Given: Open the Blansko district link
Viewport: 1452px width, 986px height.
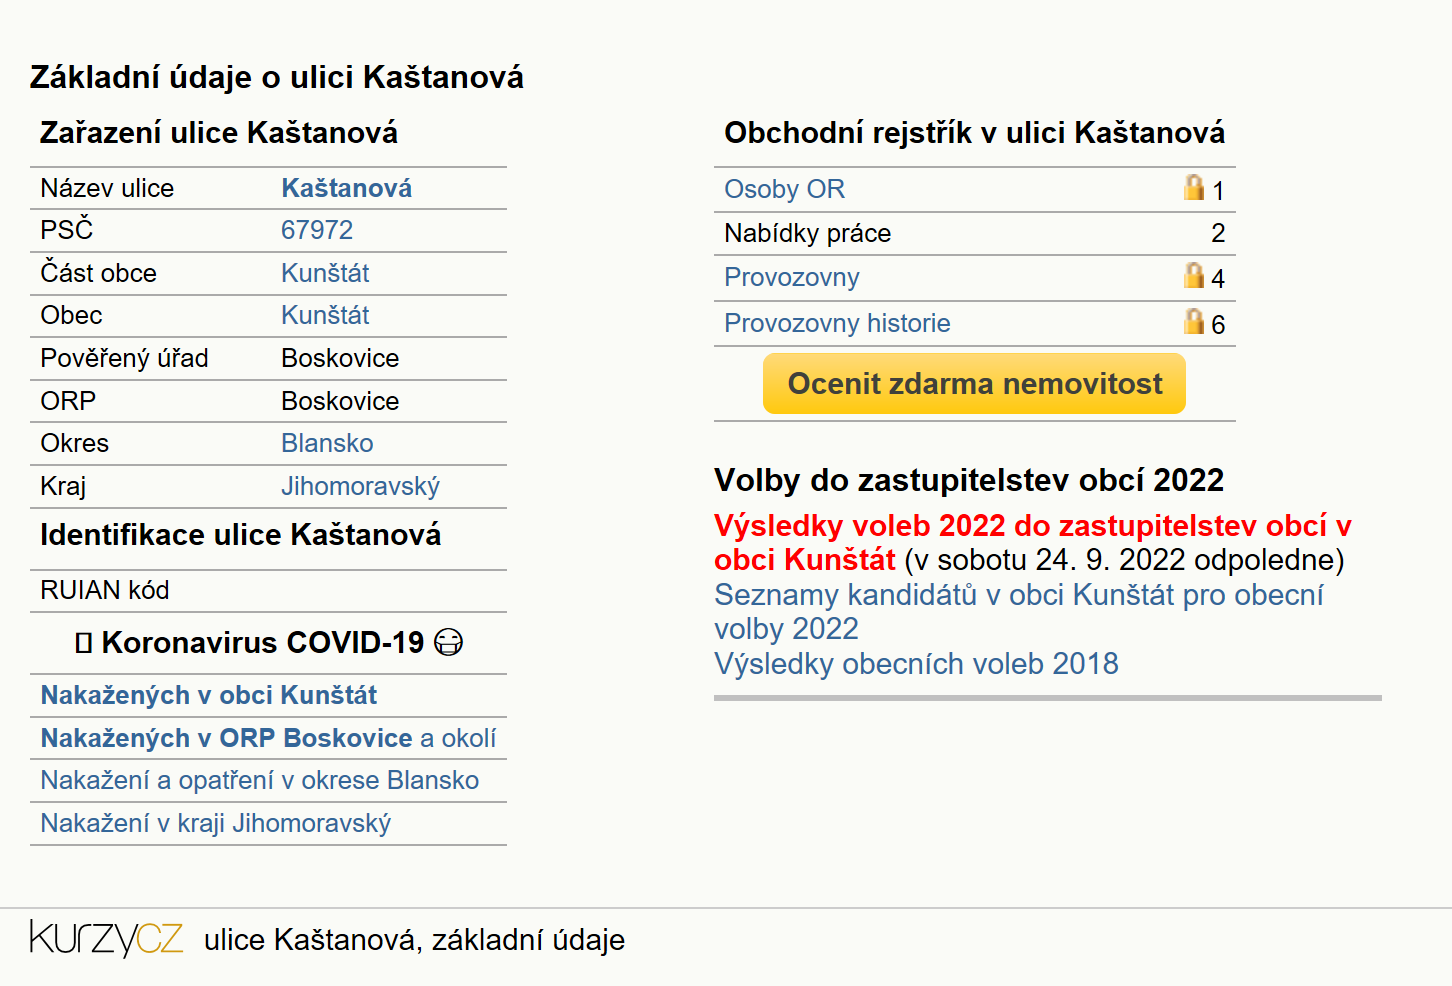Looking at the screenshot, I should pyautogui.click(x=327, y=443).
